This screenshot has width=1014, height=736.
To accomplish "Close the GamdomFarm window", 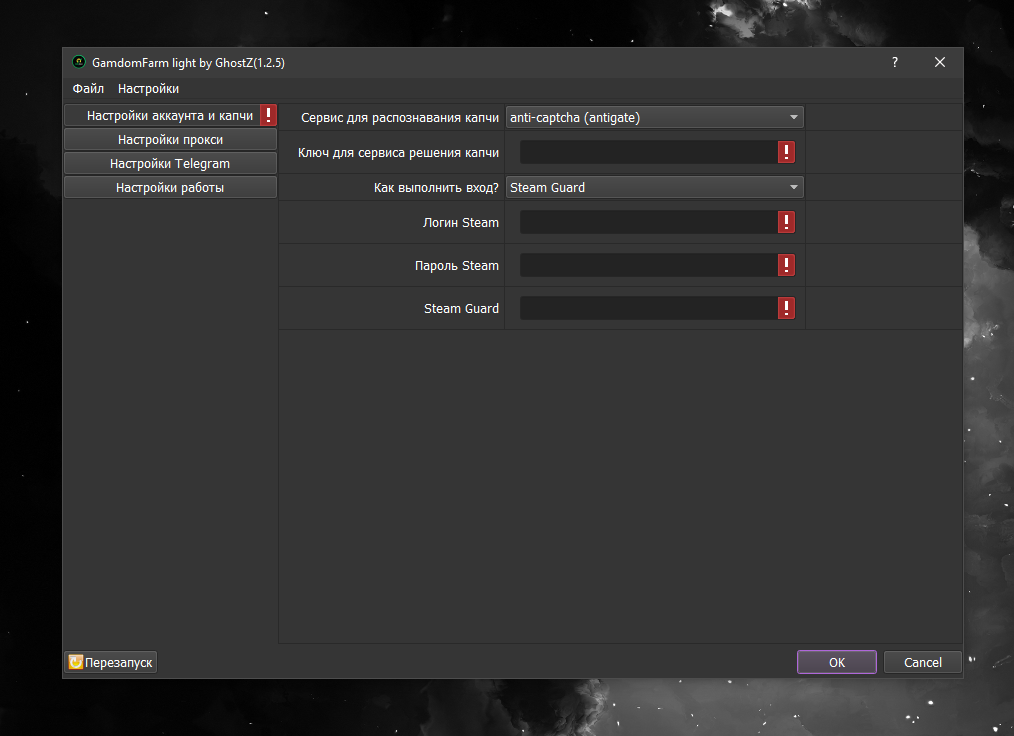I will click(x=940, y=62).
